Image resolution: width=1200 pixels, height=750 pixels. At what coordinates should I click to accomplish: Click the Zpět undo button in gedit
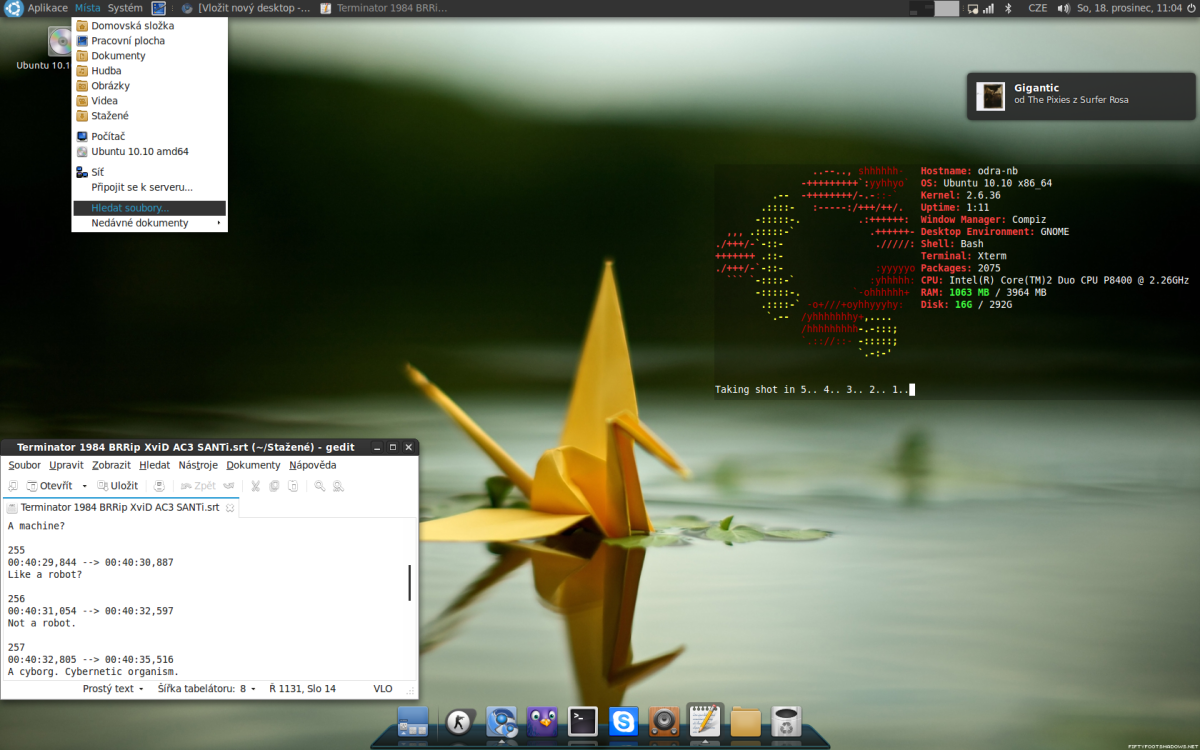[x=198, y=486]
